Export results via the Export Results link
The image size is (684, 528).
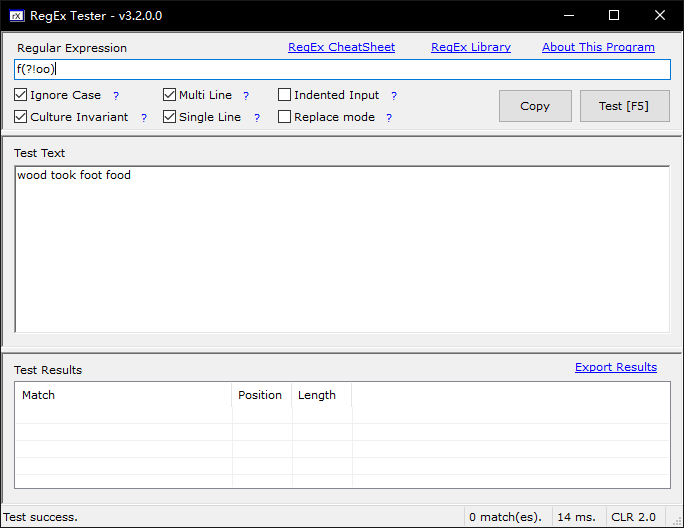(615, 367)
